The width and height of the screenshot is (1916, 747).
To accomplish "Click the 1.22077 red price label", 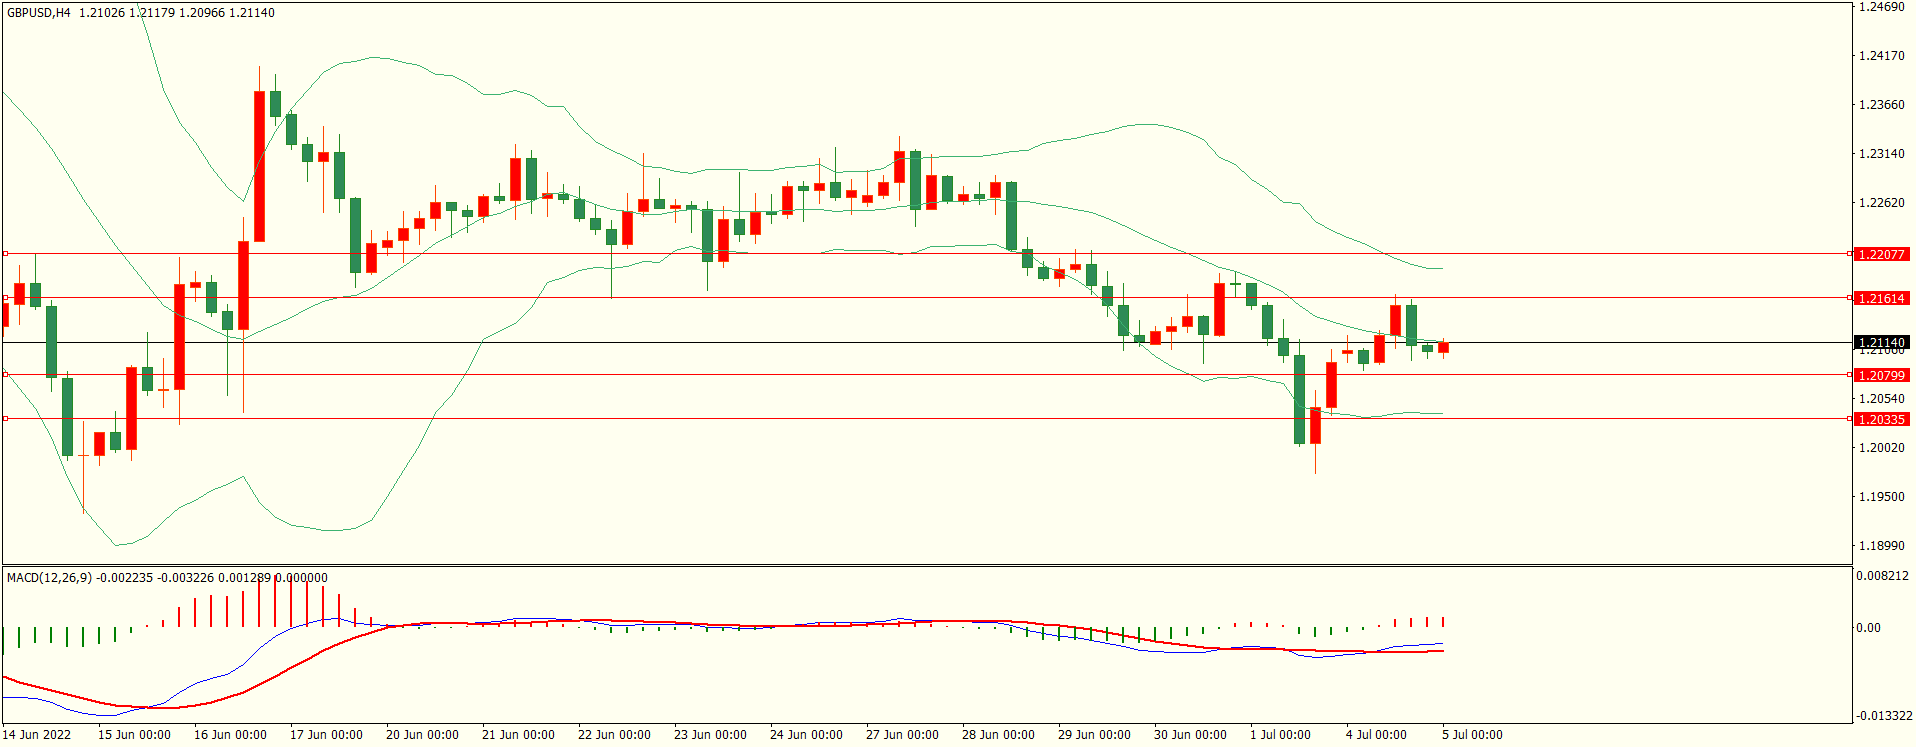I will pos(1881,255).
